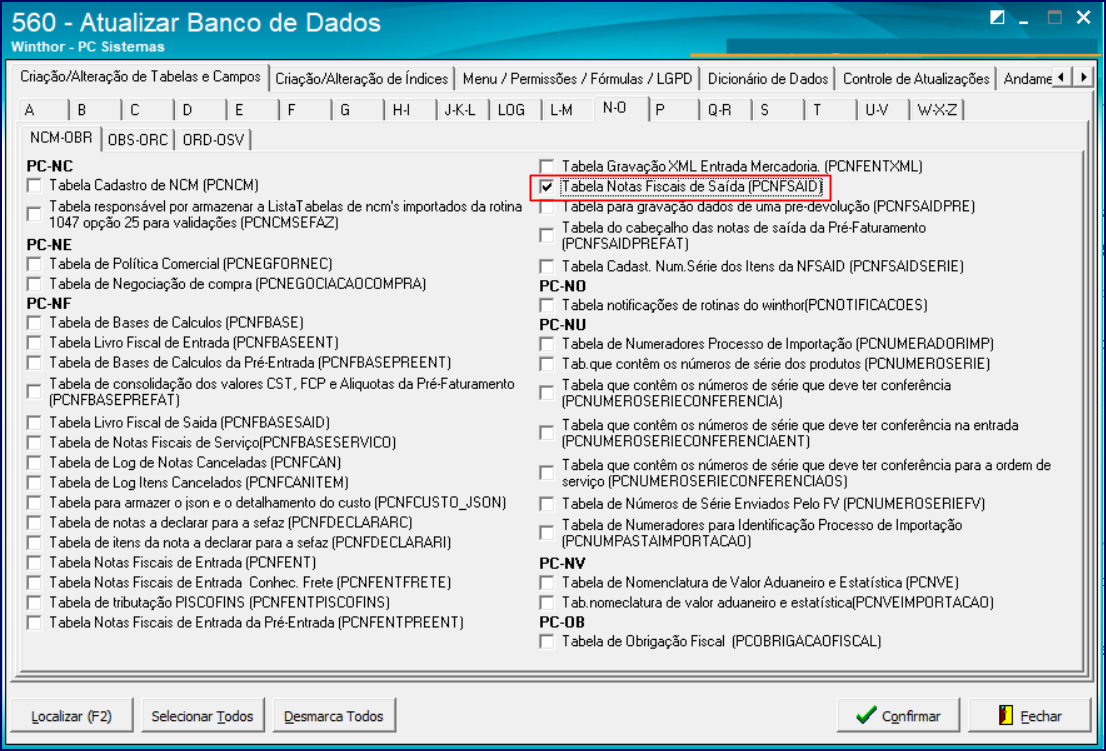Click the tab scroll left arrow
Screen dimensions: 1106x751
[x=1061, y=77]
